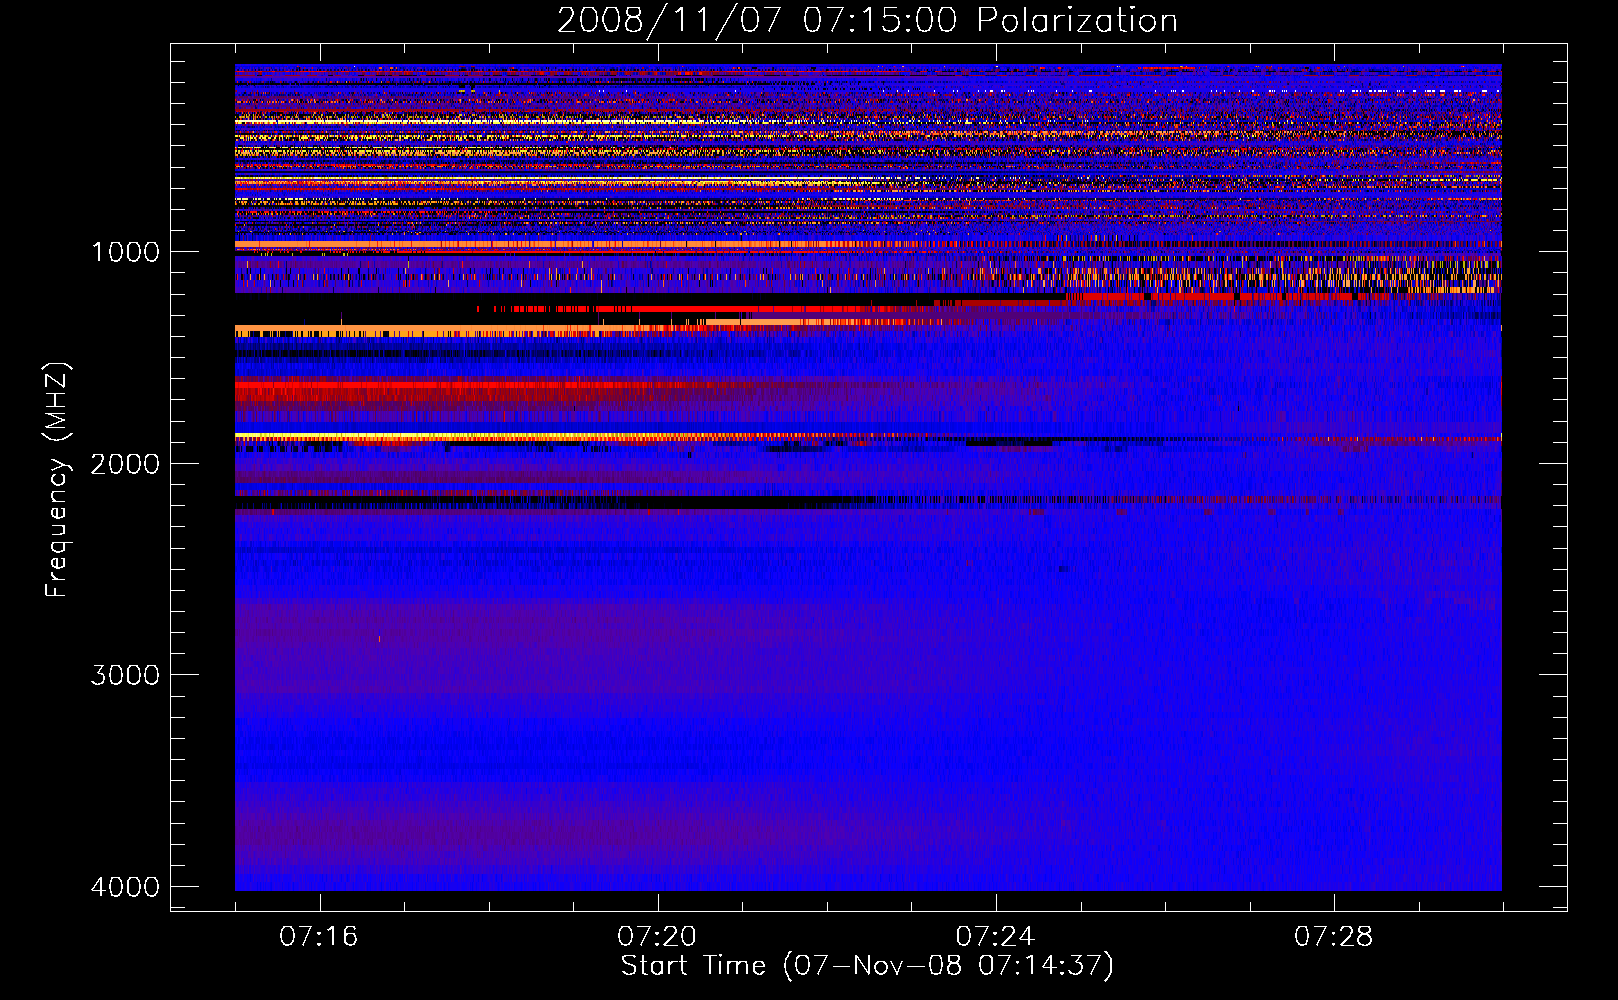Select the 'Frequency (MHZ)' axis label
1618x1000 pixels.
[x=58, y=480]
